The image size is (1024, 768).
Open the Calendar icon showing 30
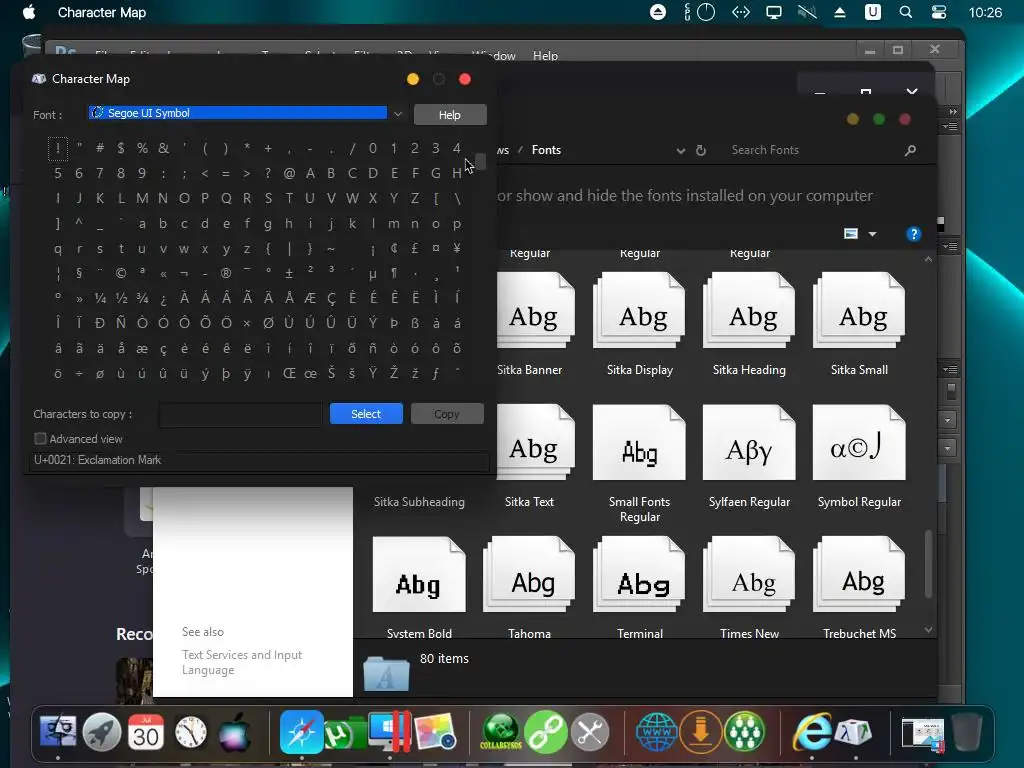tap(145, 731)
